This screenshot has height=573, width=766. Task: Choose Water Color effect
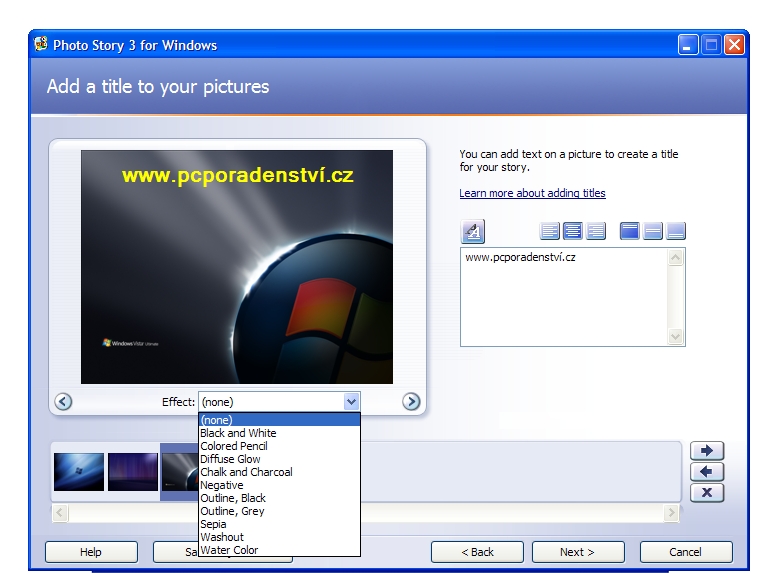tap(279, 550)
